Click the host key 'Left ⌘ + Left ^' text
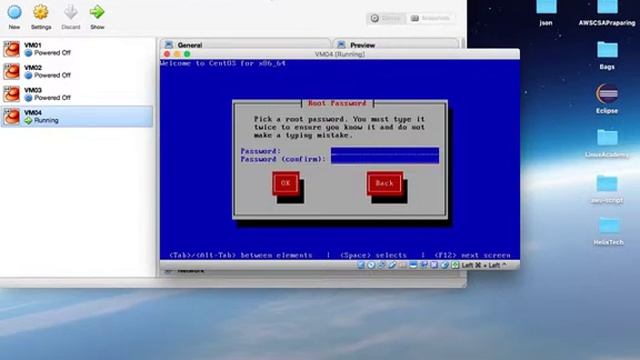 [484, 265]
